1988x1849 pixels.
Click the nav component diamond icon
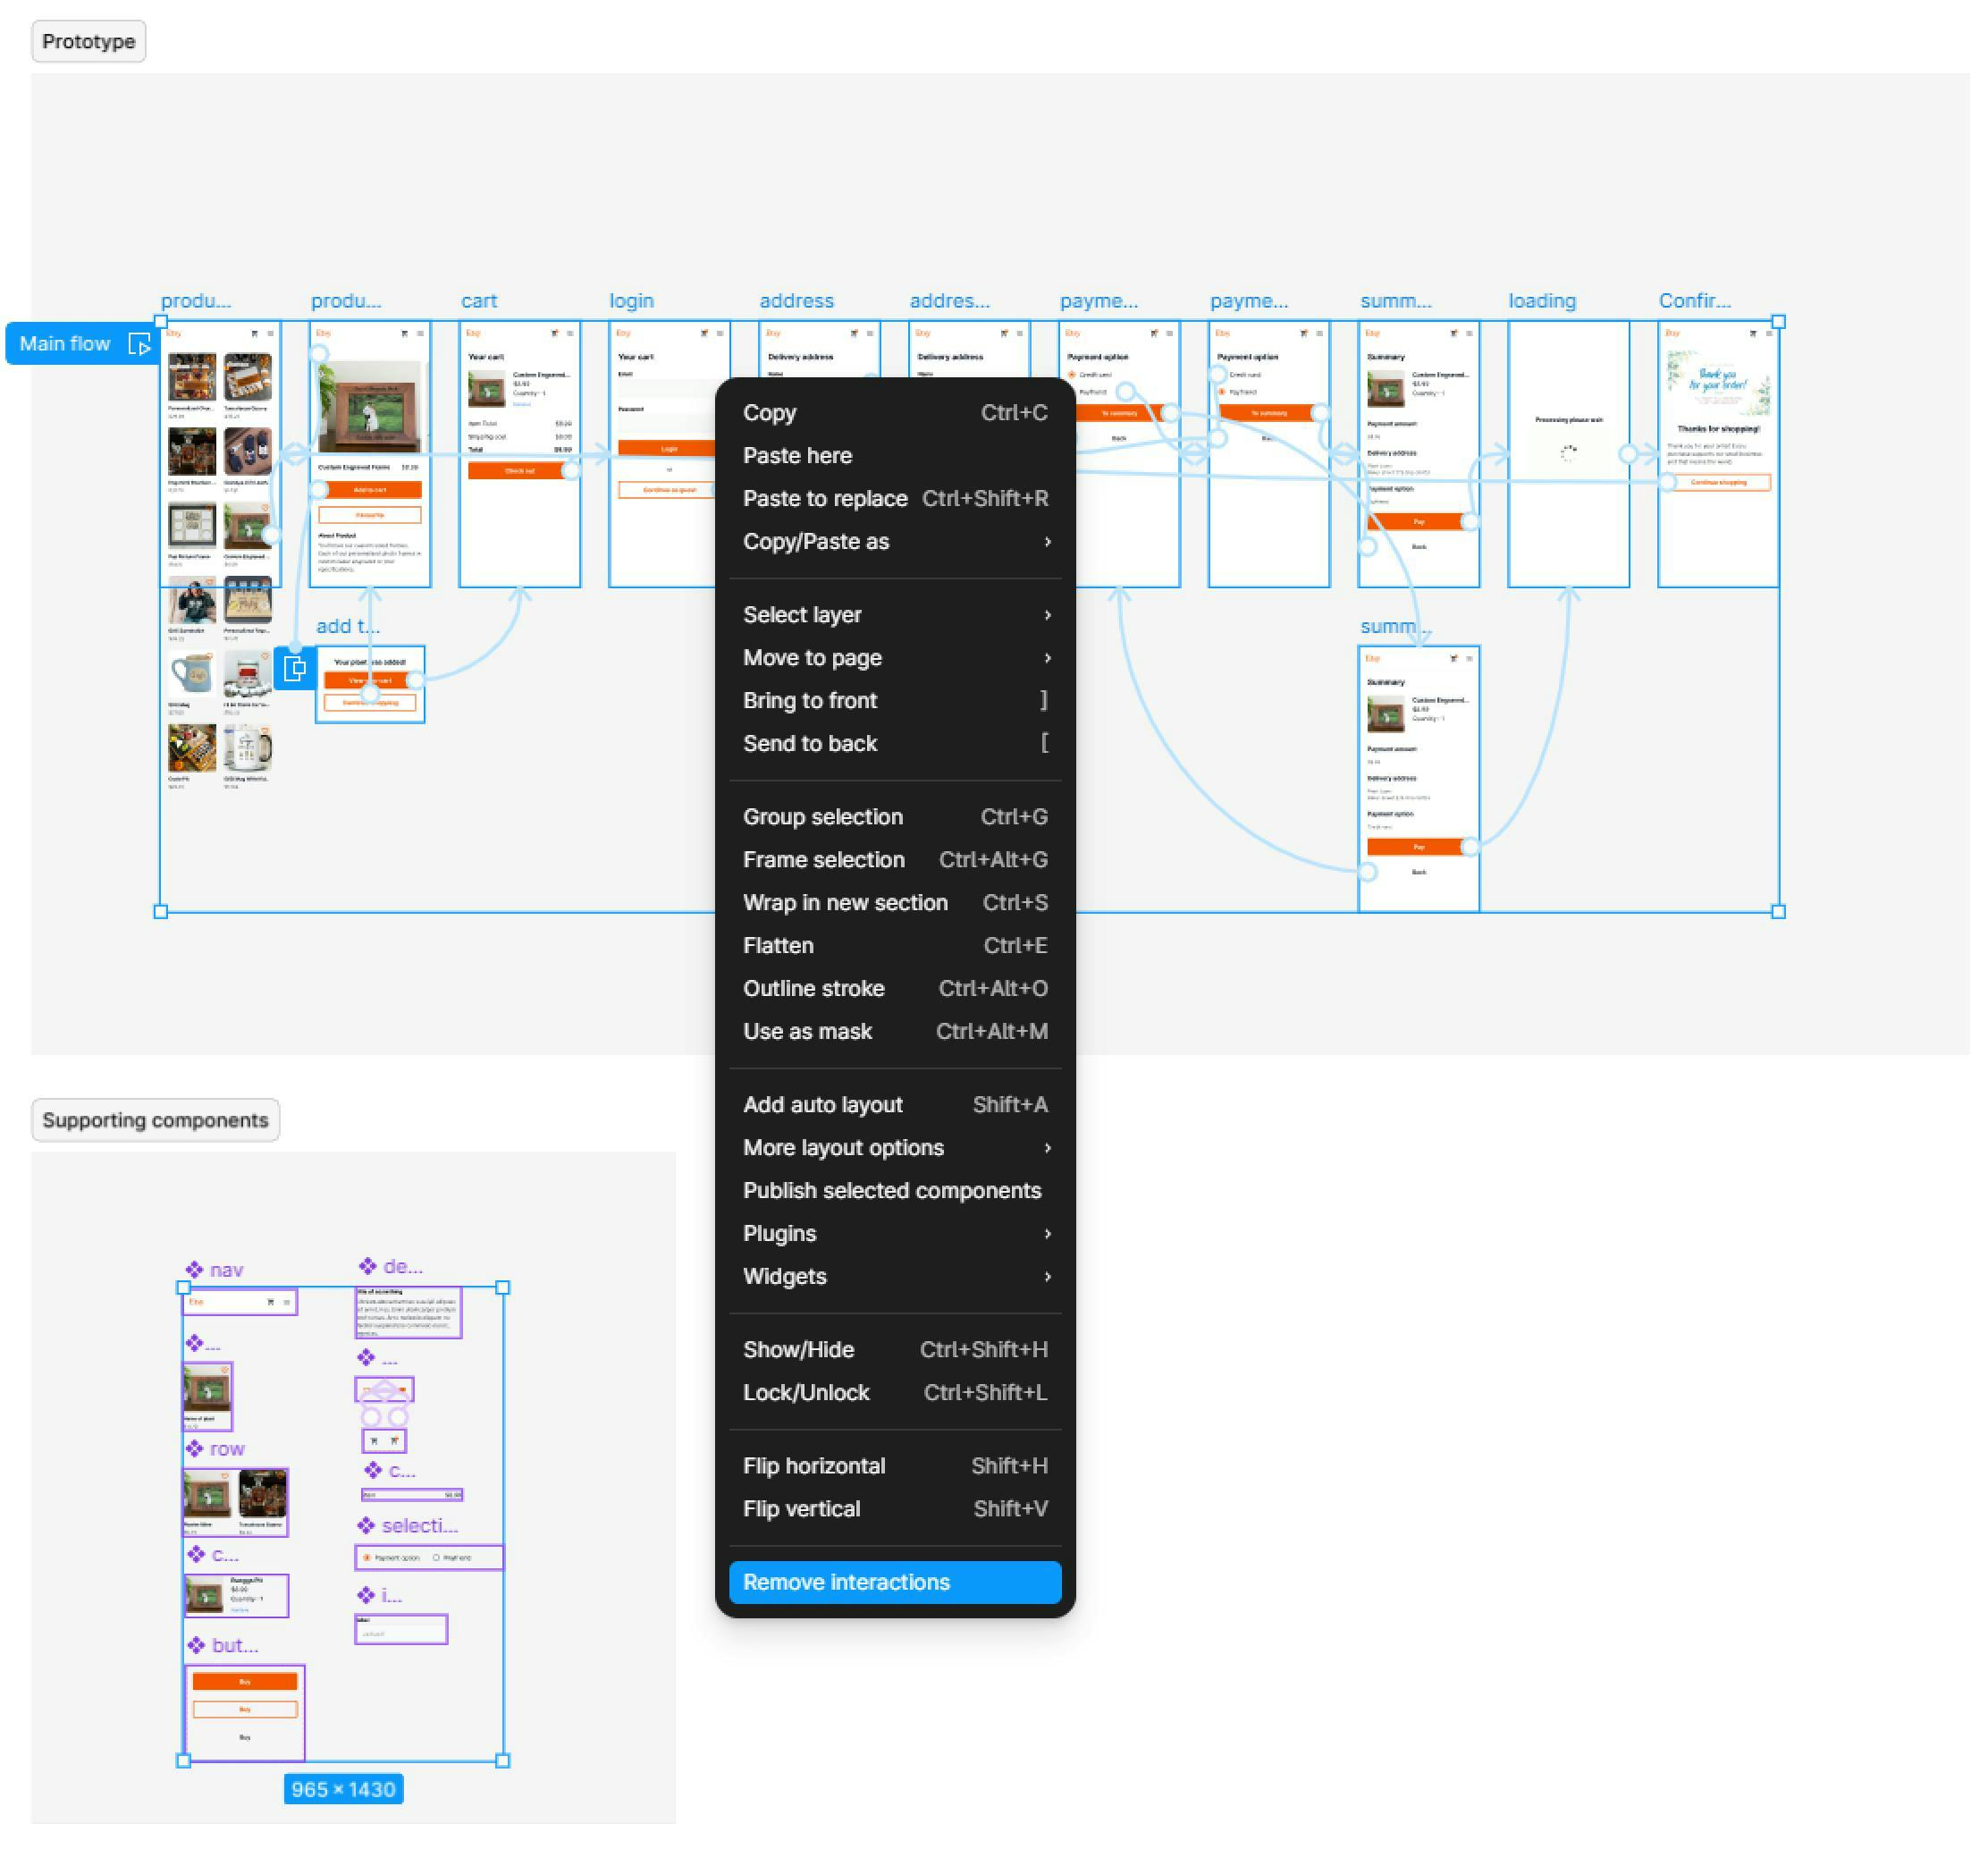194,1270
